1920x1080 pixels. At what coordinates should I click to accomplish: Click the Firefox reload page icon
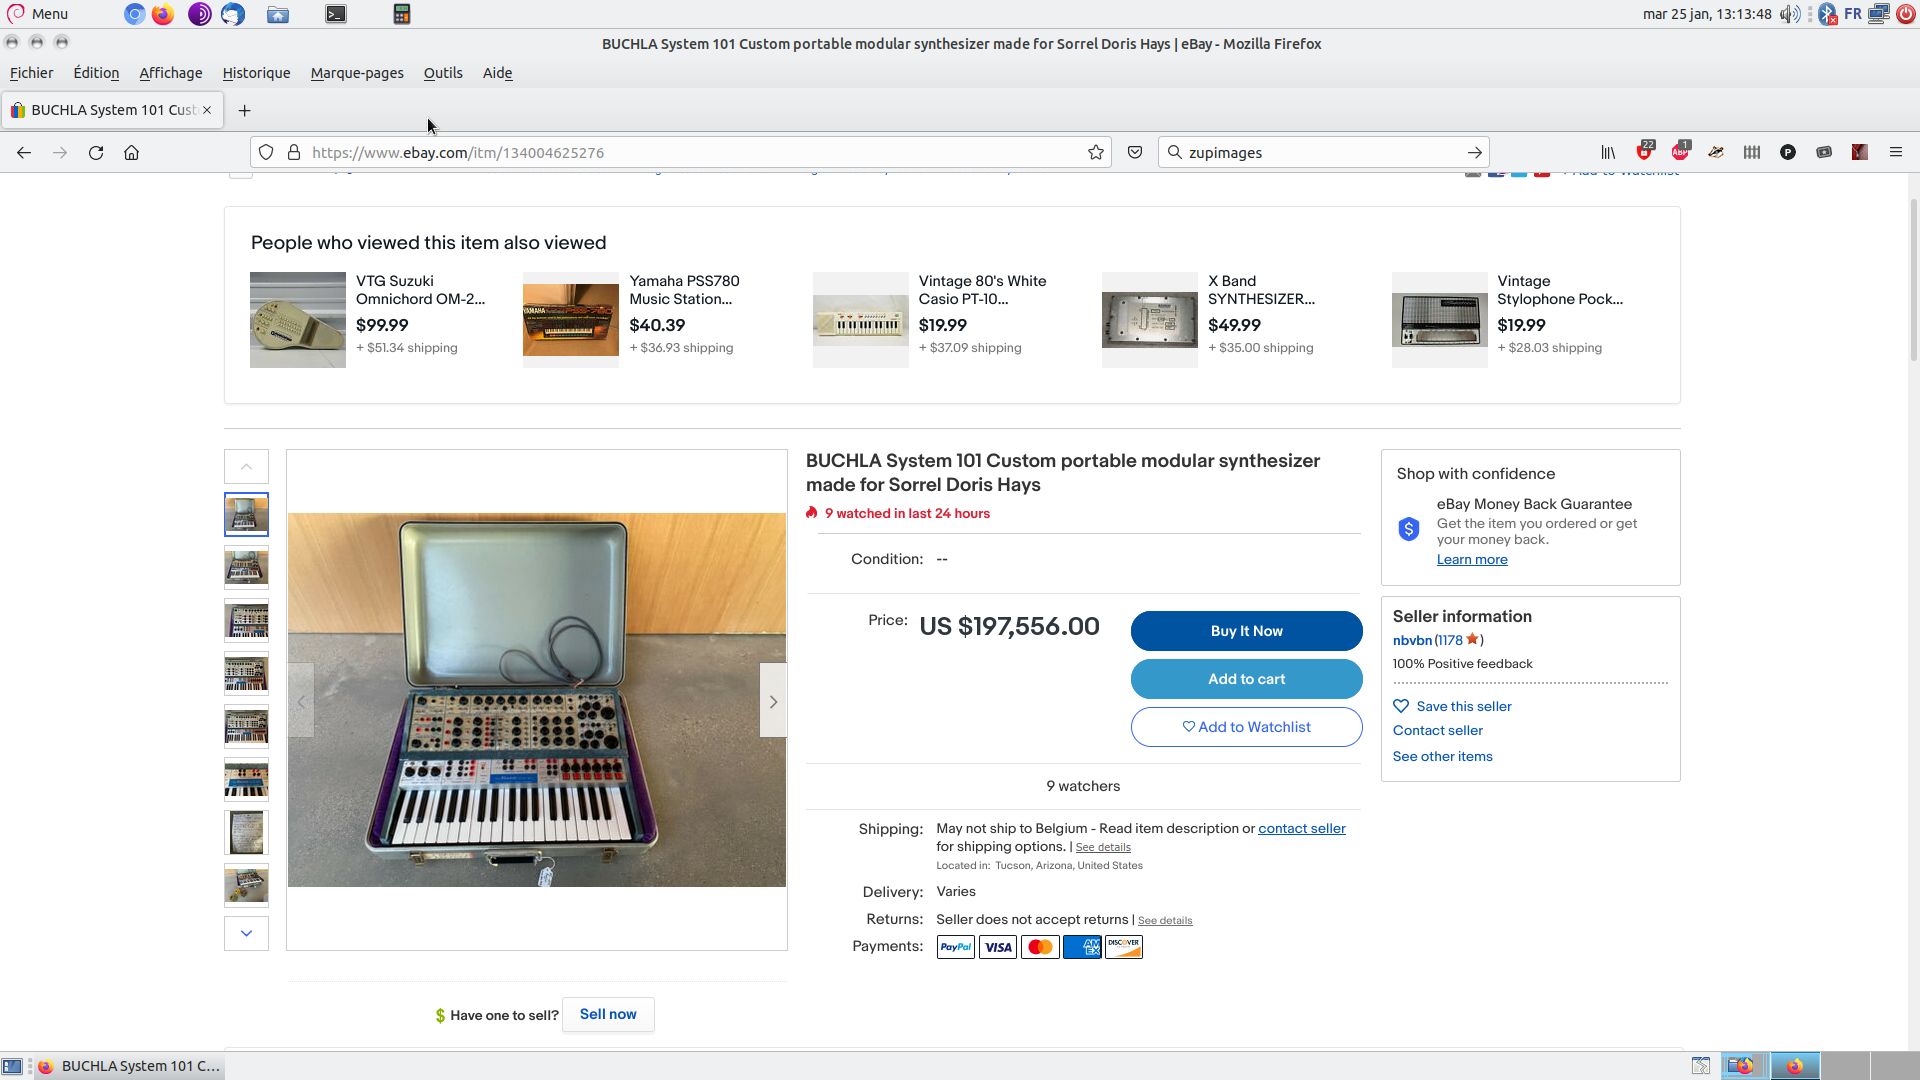click(96, 153)
